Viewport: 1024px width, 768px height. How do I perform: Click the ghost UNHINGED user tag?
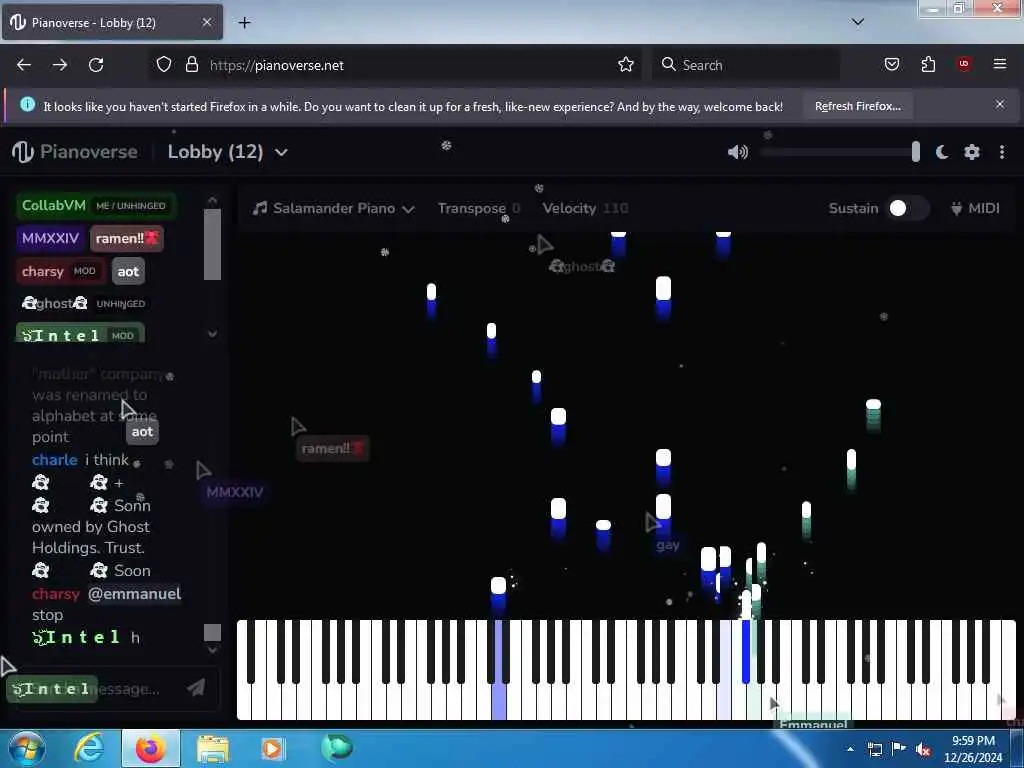pos(84,303)
